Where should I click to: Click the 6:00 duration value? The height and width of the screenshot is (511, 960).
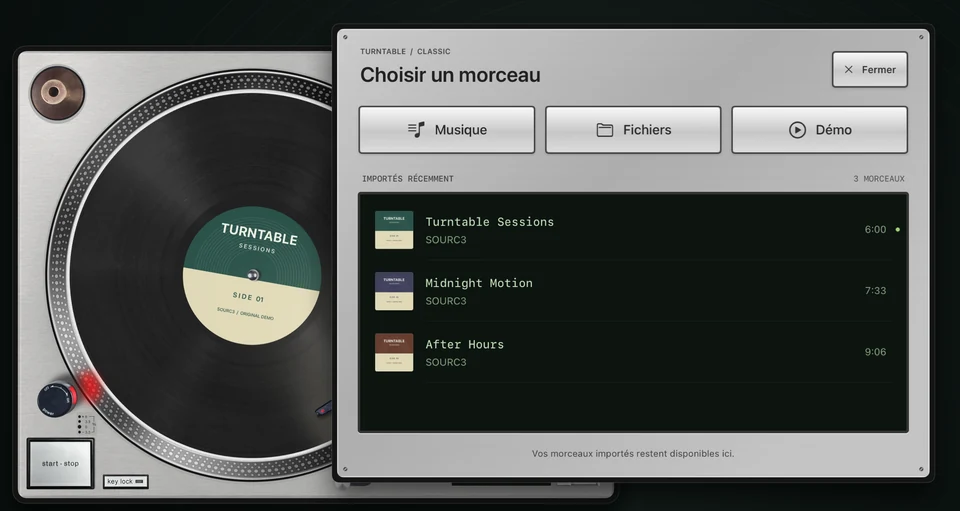coord(876,229)
